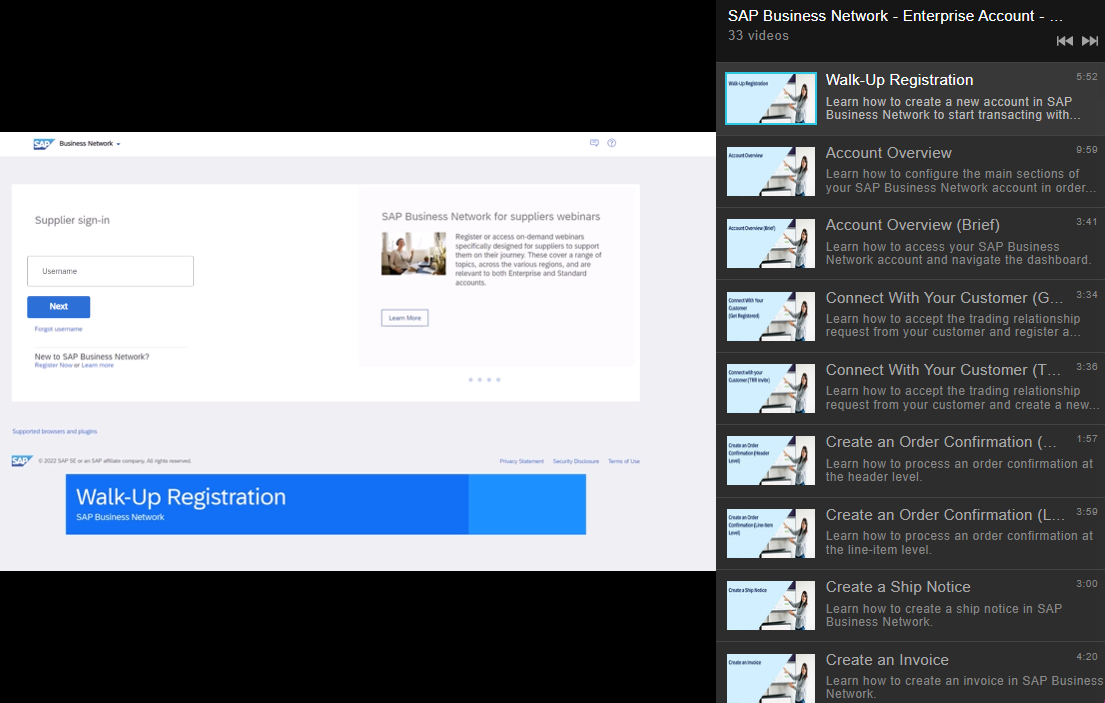
Task: Open the help question mark icon
Action: point(612,143)
